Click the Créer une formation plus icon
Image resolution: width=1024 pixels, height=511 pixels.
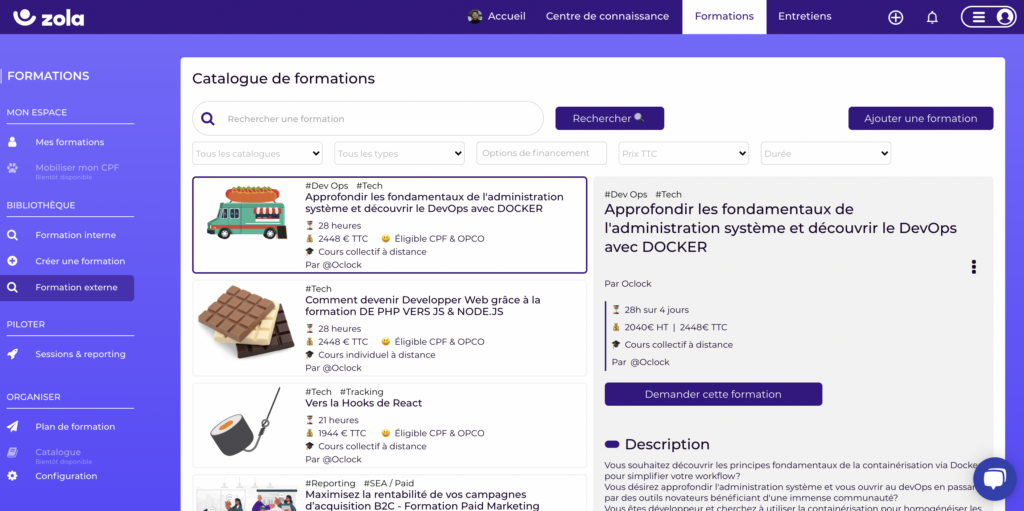click(x=12, y=261)
